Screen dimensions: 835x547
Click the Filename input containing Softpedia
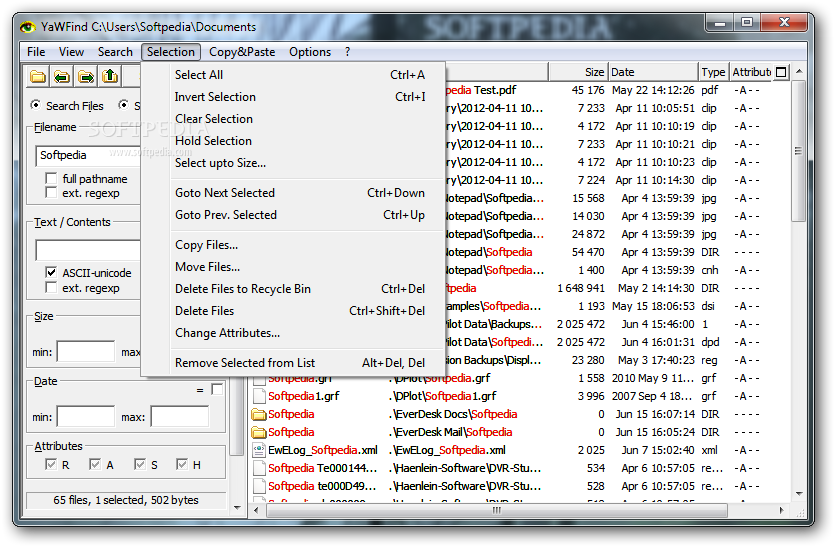pos(88,156)
